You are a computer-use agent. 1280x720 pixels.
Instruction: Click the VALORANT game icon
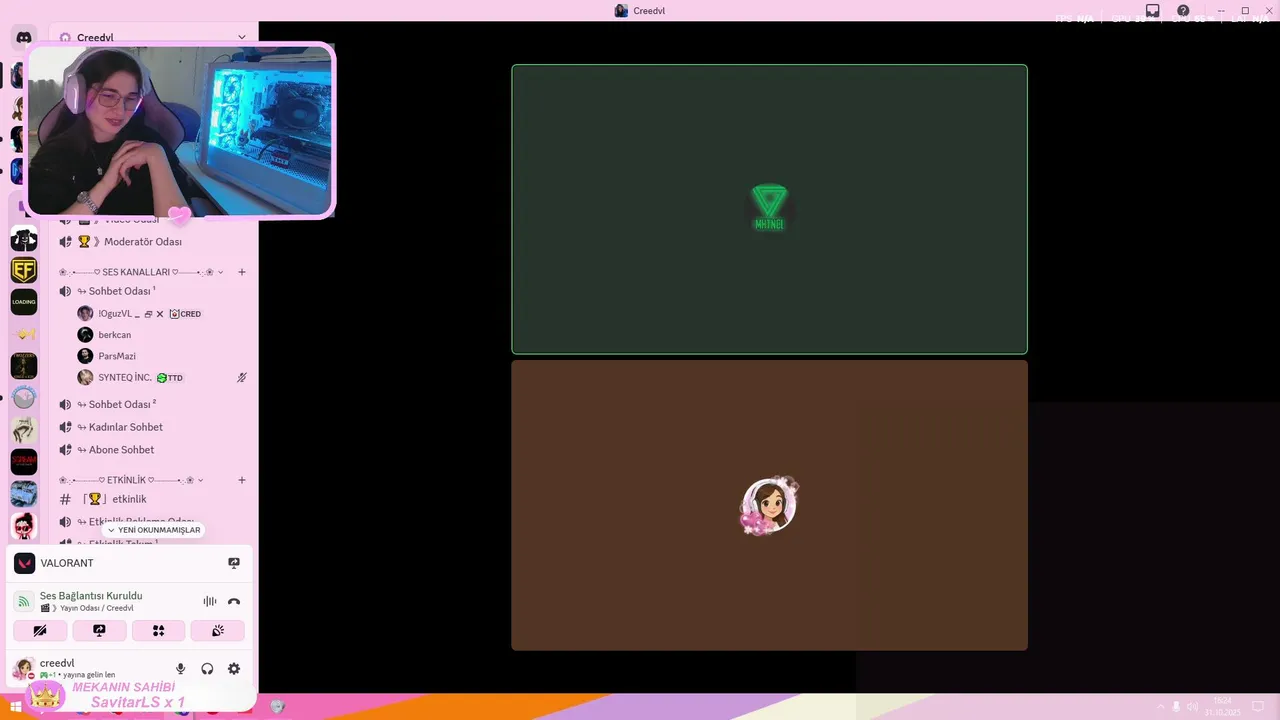[24, 563]
